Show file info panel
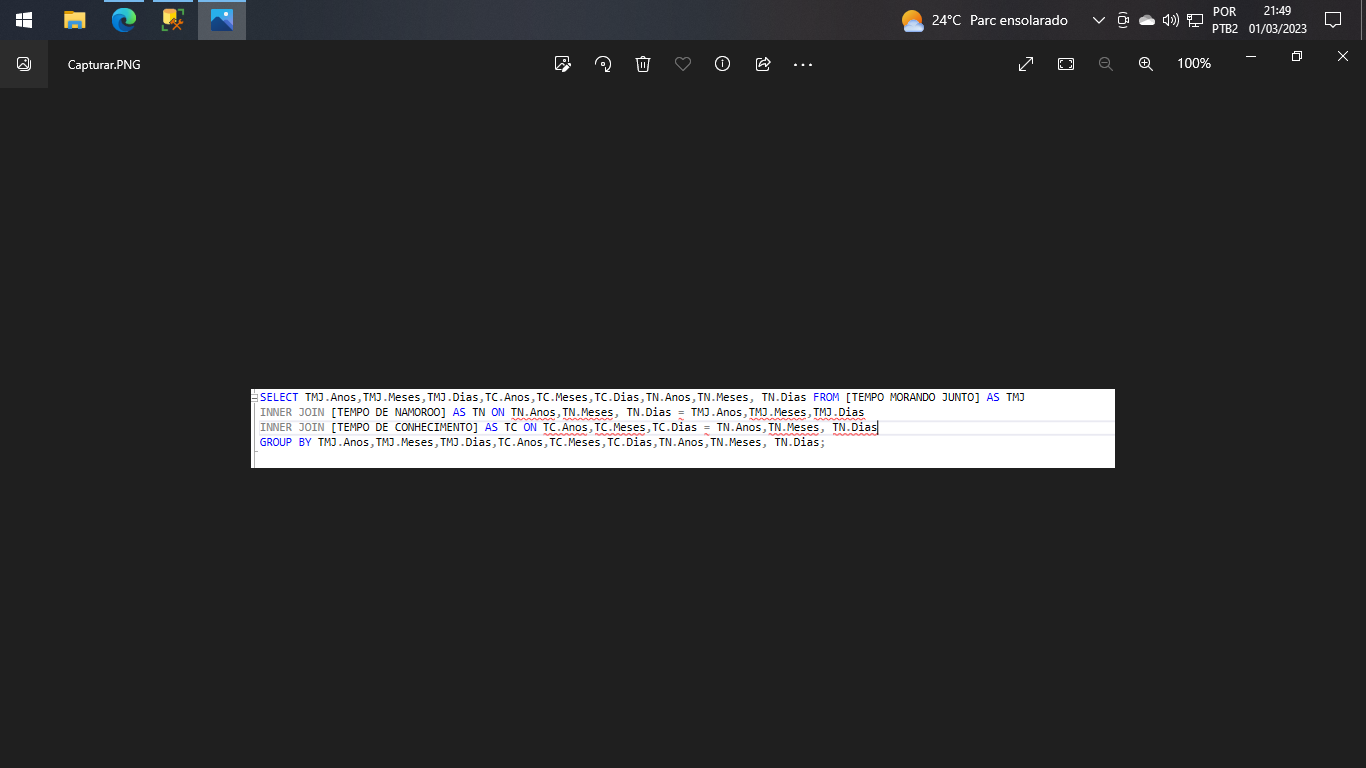Image resolution: width=1366 pixels, height=768 pixels. [723, 64]
